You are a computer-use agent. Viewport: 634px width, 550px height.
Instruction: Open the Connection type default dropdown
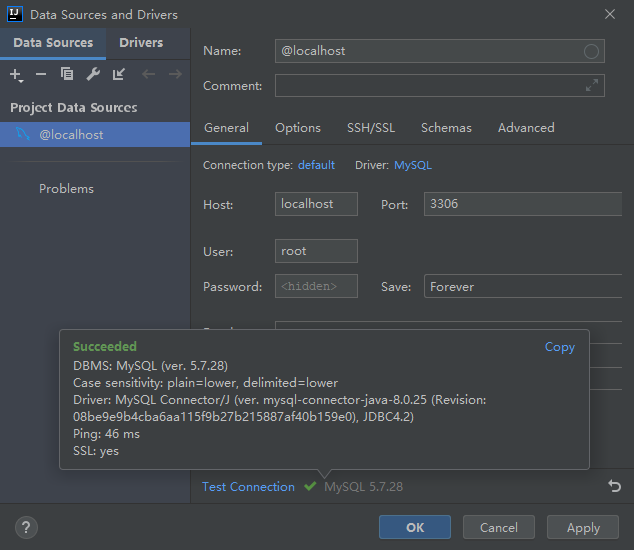tap(316, 165)
